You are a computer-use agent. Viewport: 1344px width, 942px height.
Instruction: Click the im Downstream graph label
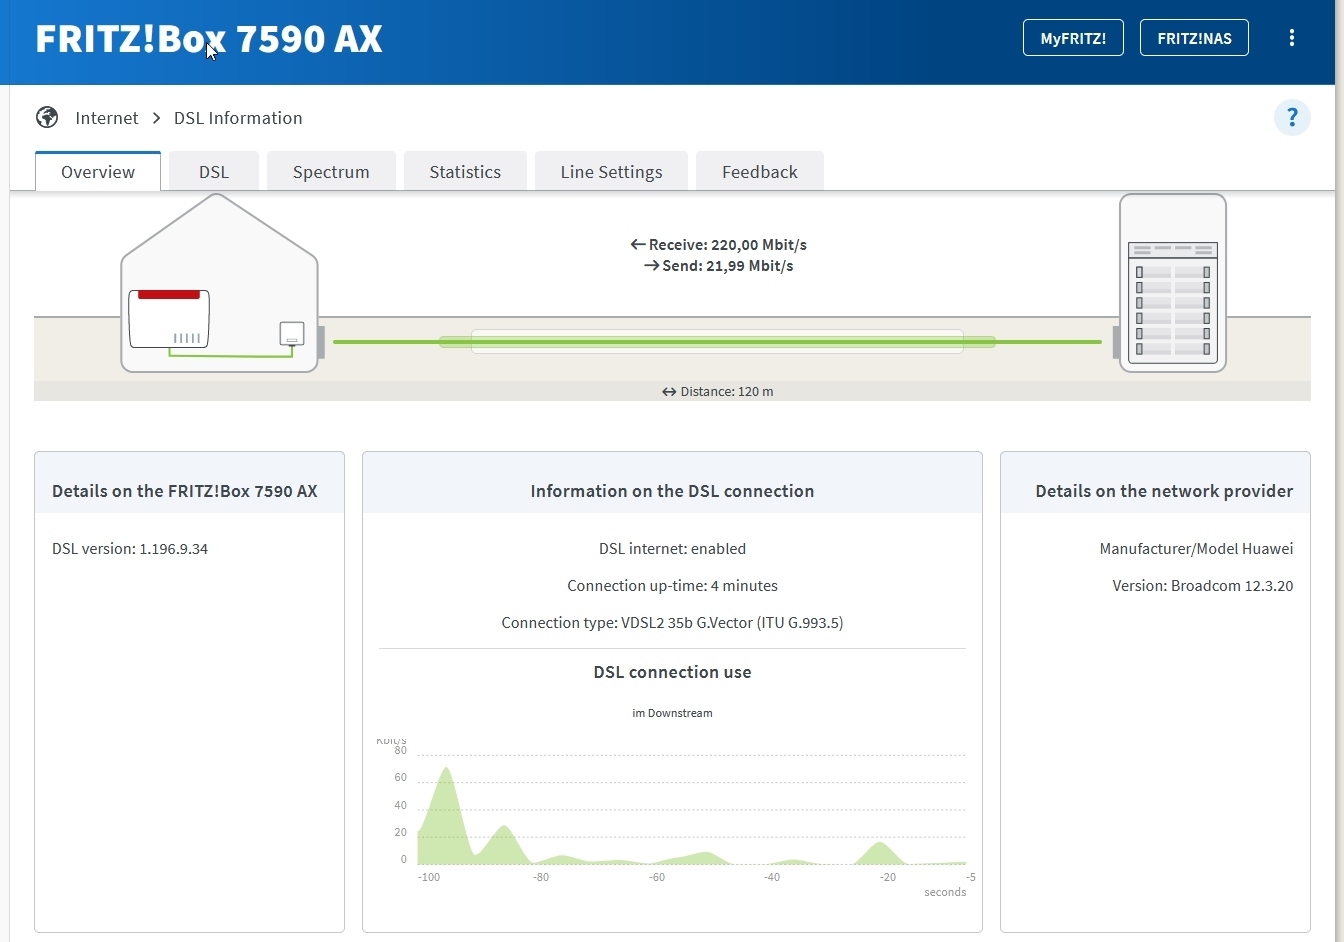click(x=672, y=713)
